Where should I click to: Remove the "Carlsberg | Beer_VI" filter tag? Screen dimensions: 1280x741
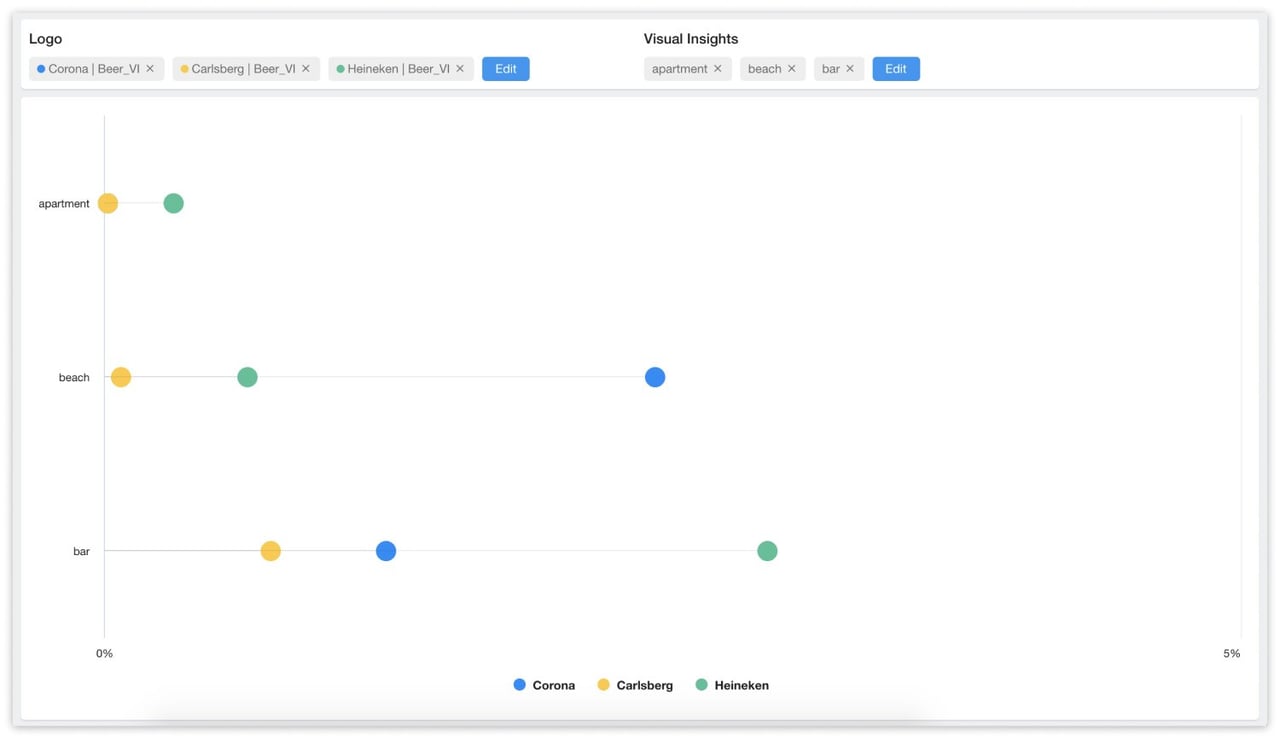click(x=306, y=68)
